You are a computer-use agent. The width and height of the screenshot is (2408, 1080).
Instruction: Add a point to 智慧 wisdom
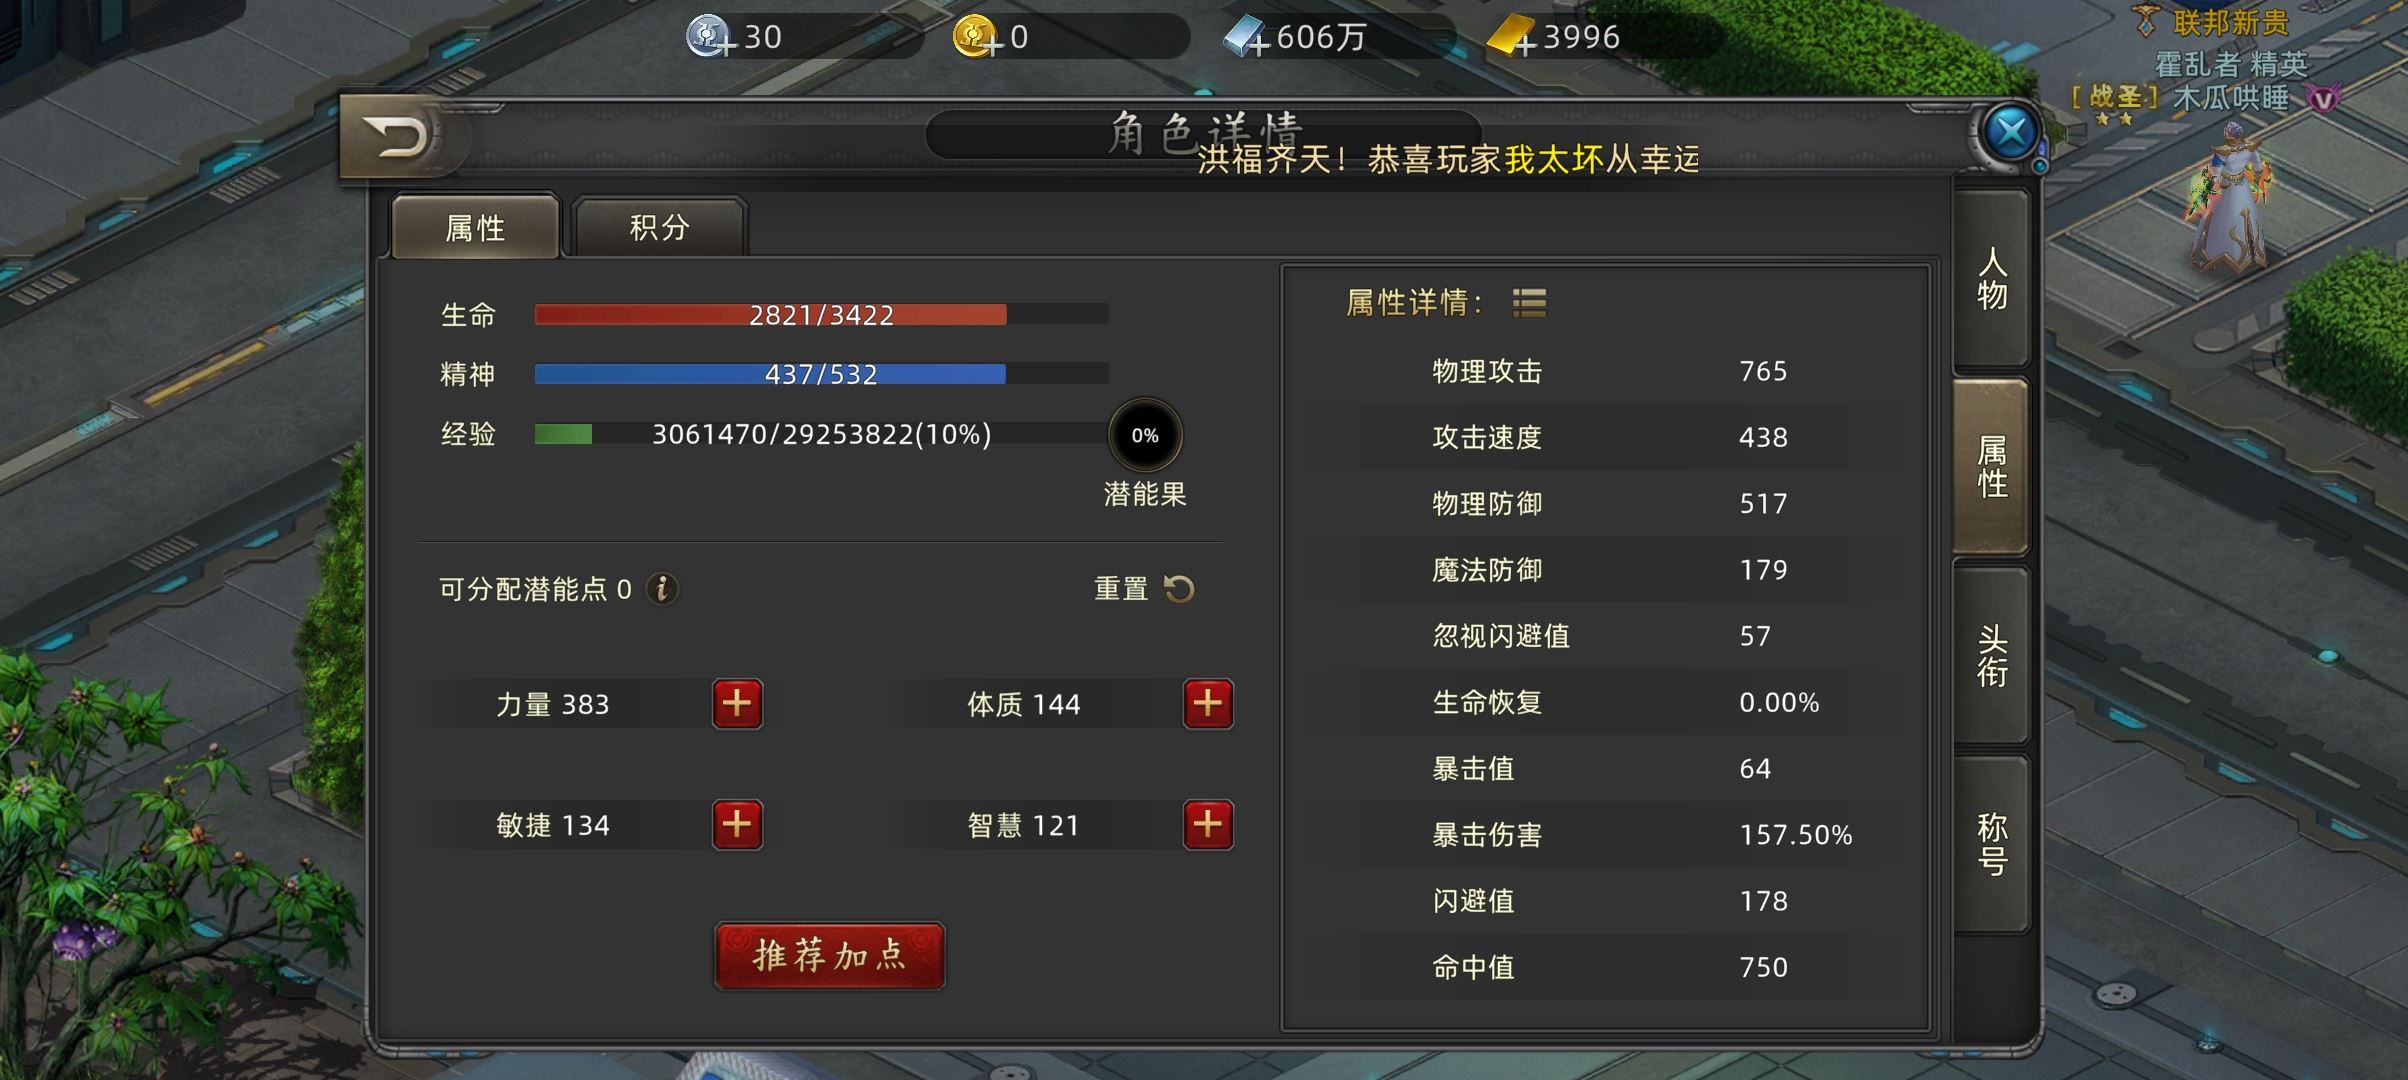1208,825
